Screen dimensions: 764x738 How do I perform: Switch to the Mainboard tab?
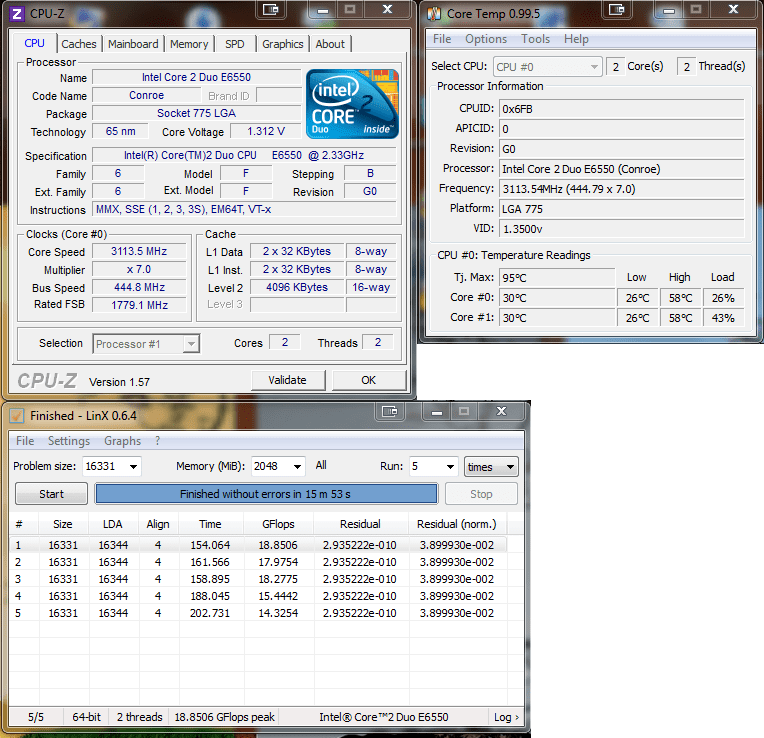[x=133, y=44]
